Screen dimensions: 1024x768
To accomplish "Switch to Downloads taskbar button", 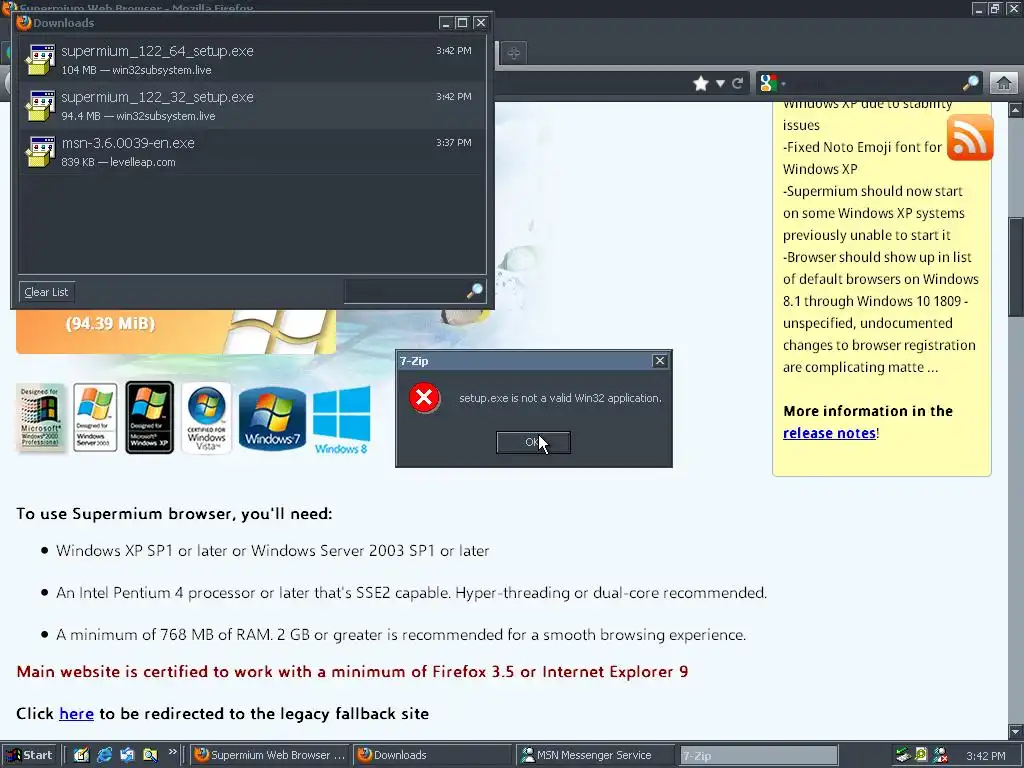I will (x=433, y=755).
